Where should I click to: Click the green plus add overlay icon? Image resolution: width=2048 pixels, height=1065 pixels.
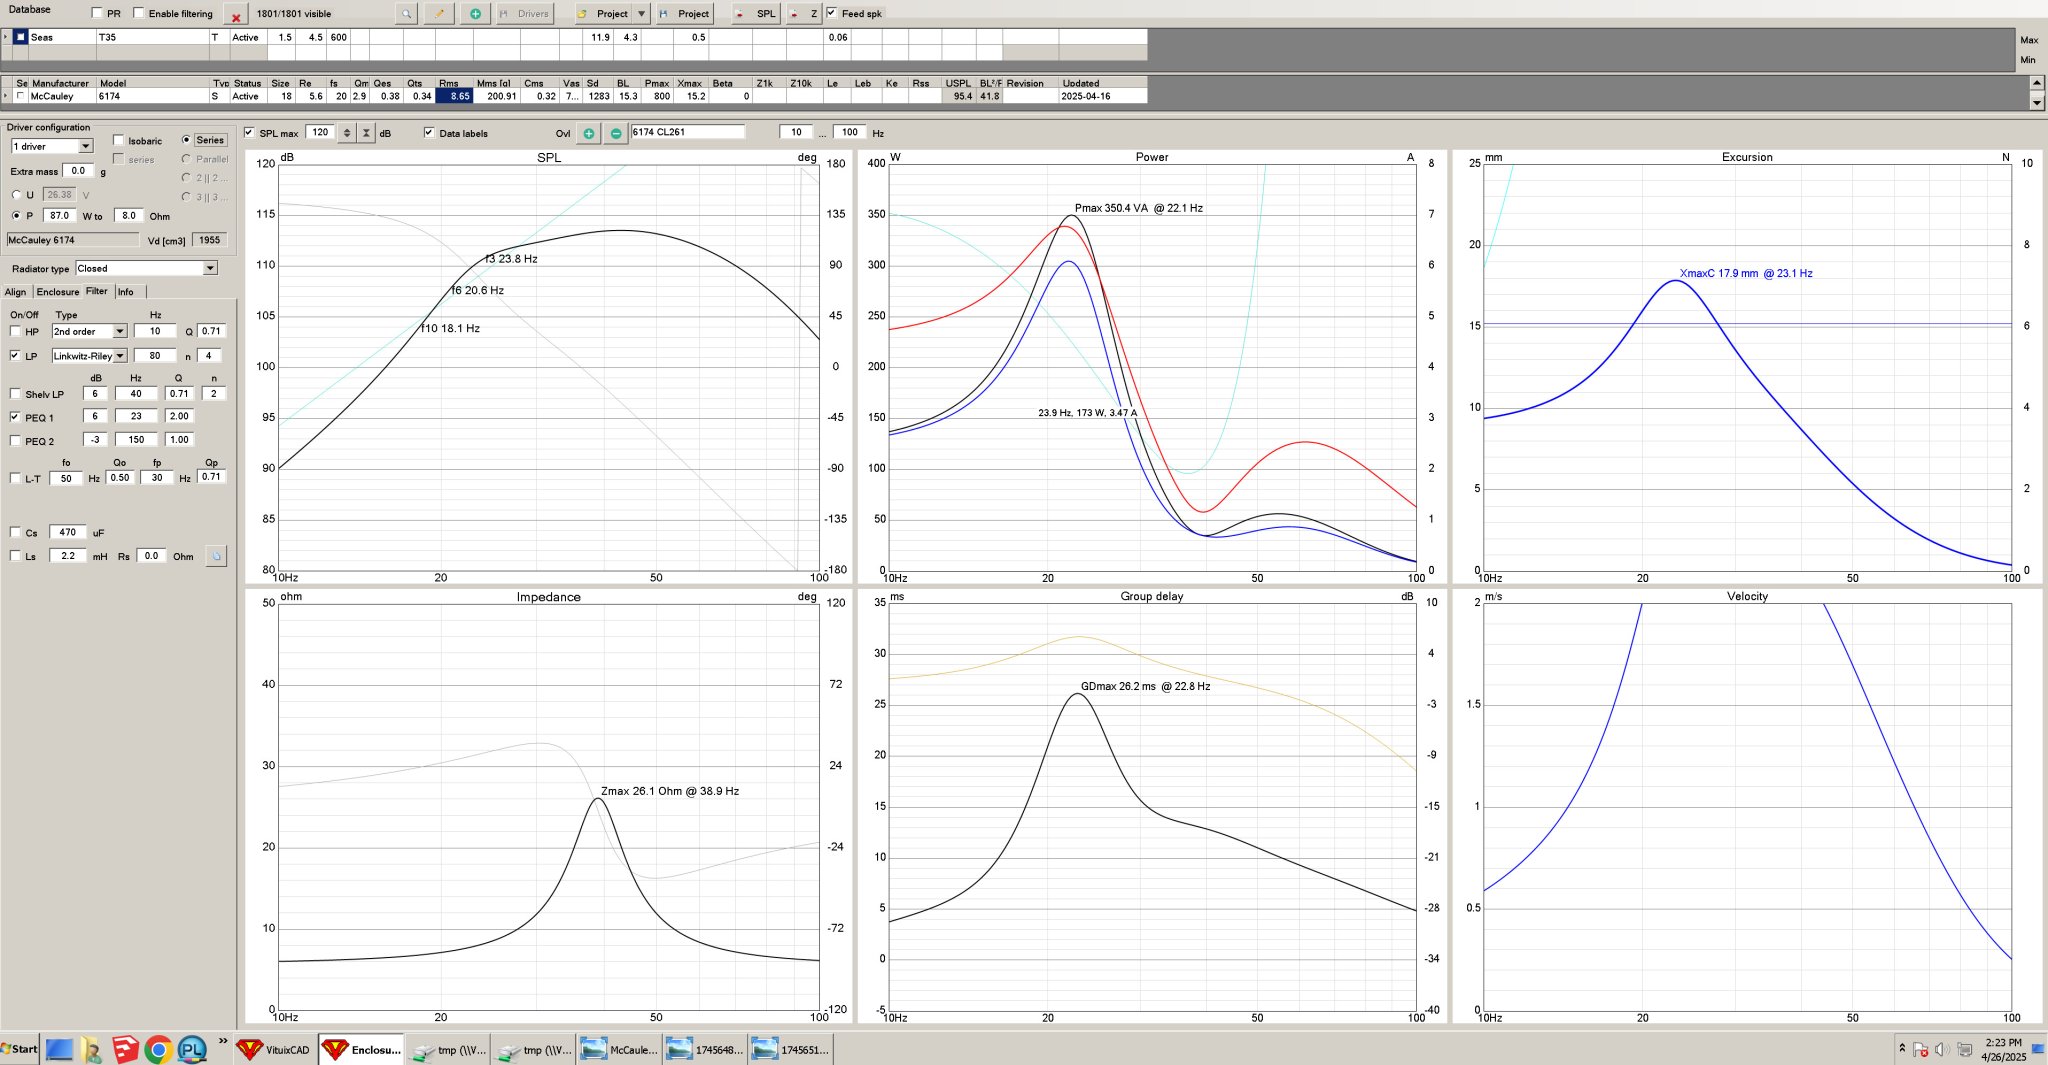pyautogui.click(x=589, y=133)
